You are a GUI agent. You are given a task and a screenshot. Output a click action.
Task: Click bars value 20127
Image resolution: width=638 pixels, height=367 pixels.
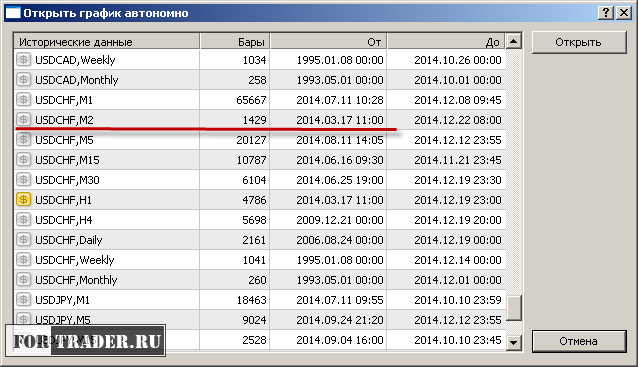click(x=251, y=140)
